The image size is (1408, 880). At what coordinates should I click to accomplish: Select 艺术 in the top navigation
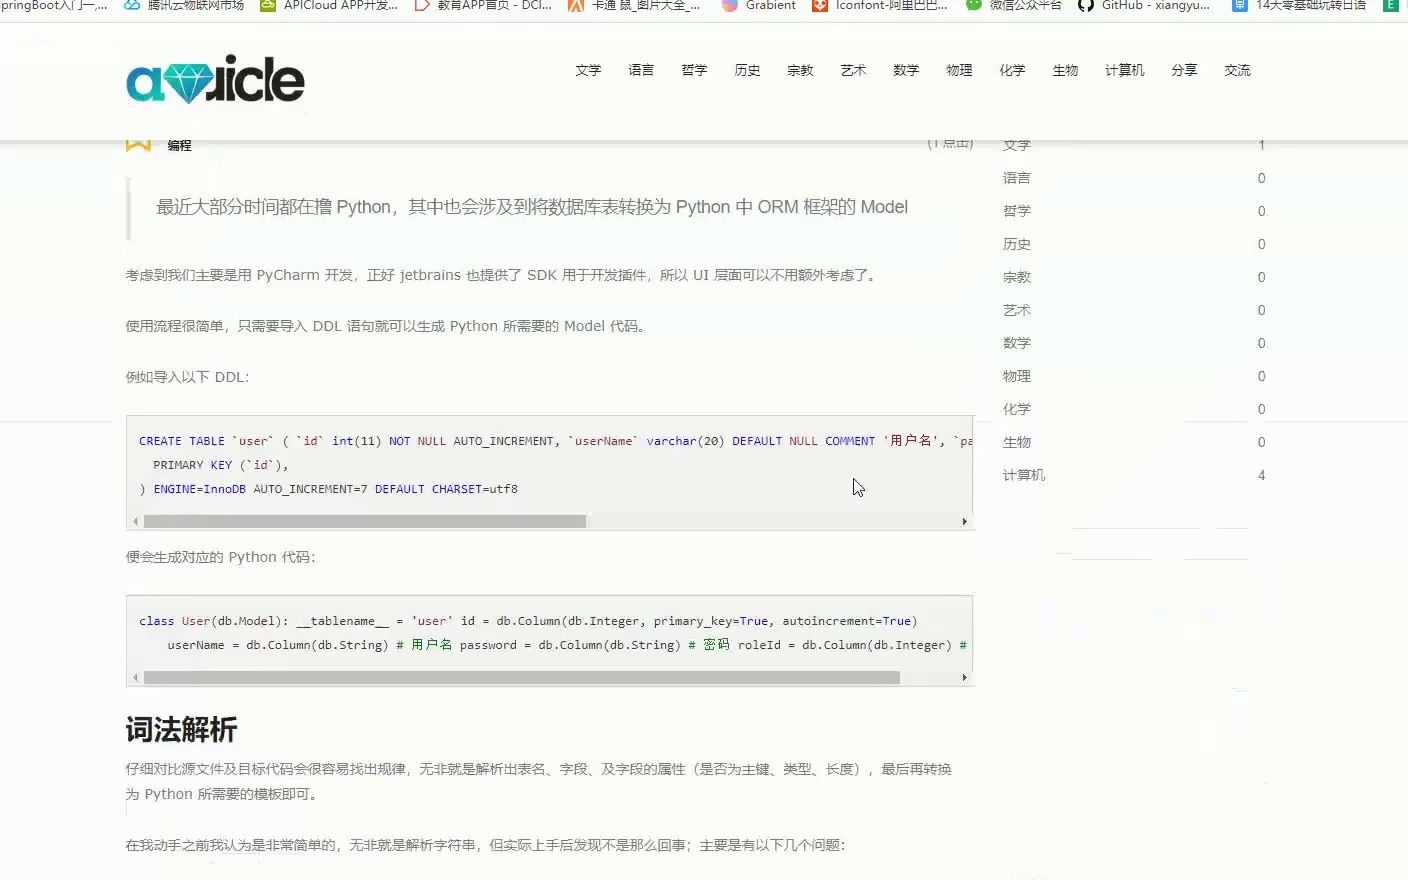tap(853, 70)
